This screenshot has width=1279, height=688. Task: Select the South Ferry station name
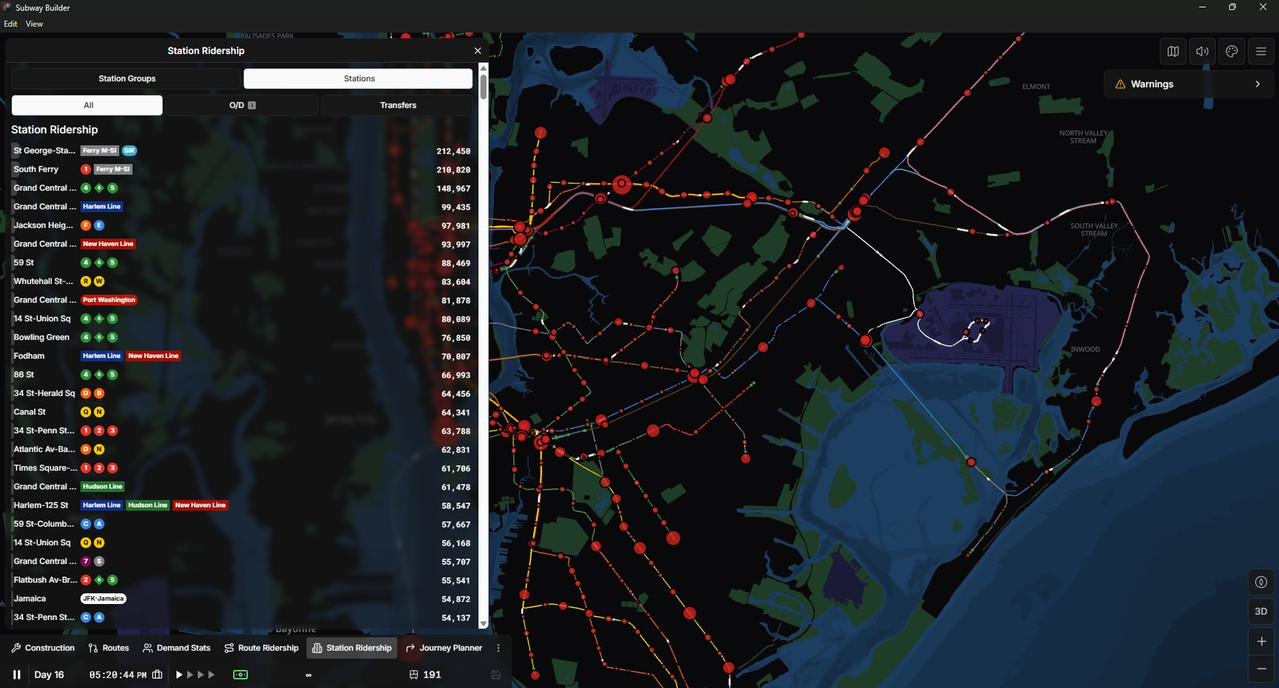[x=36, y=169]
